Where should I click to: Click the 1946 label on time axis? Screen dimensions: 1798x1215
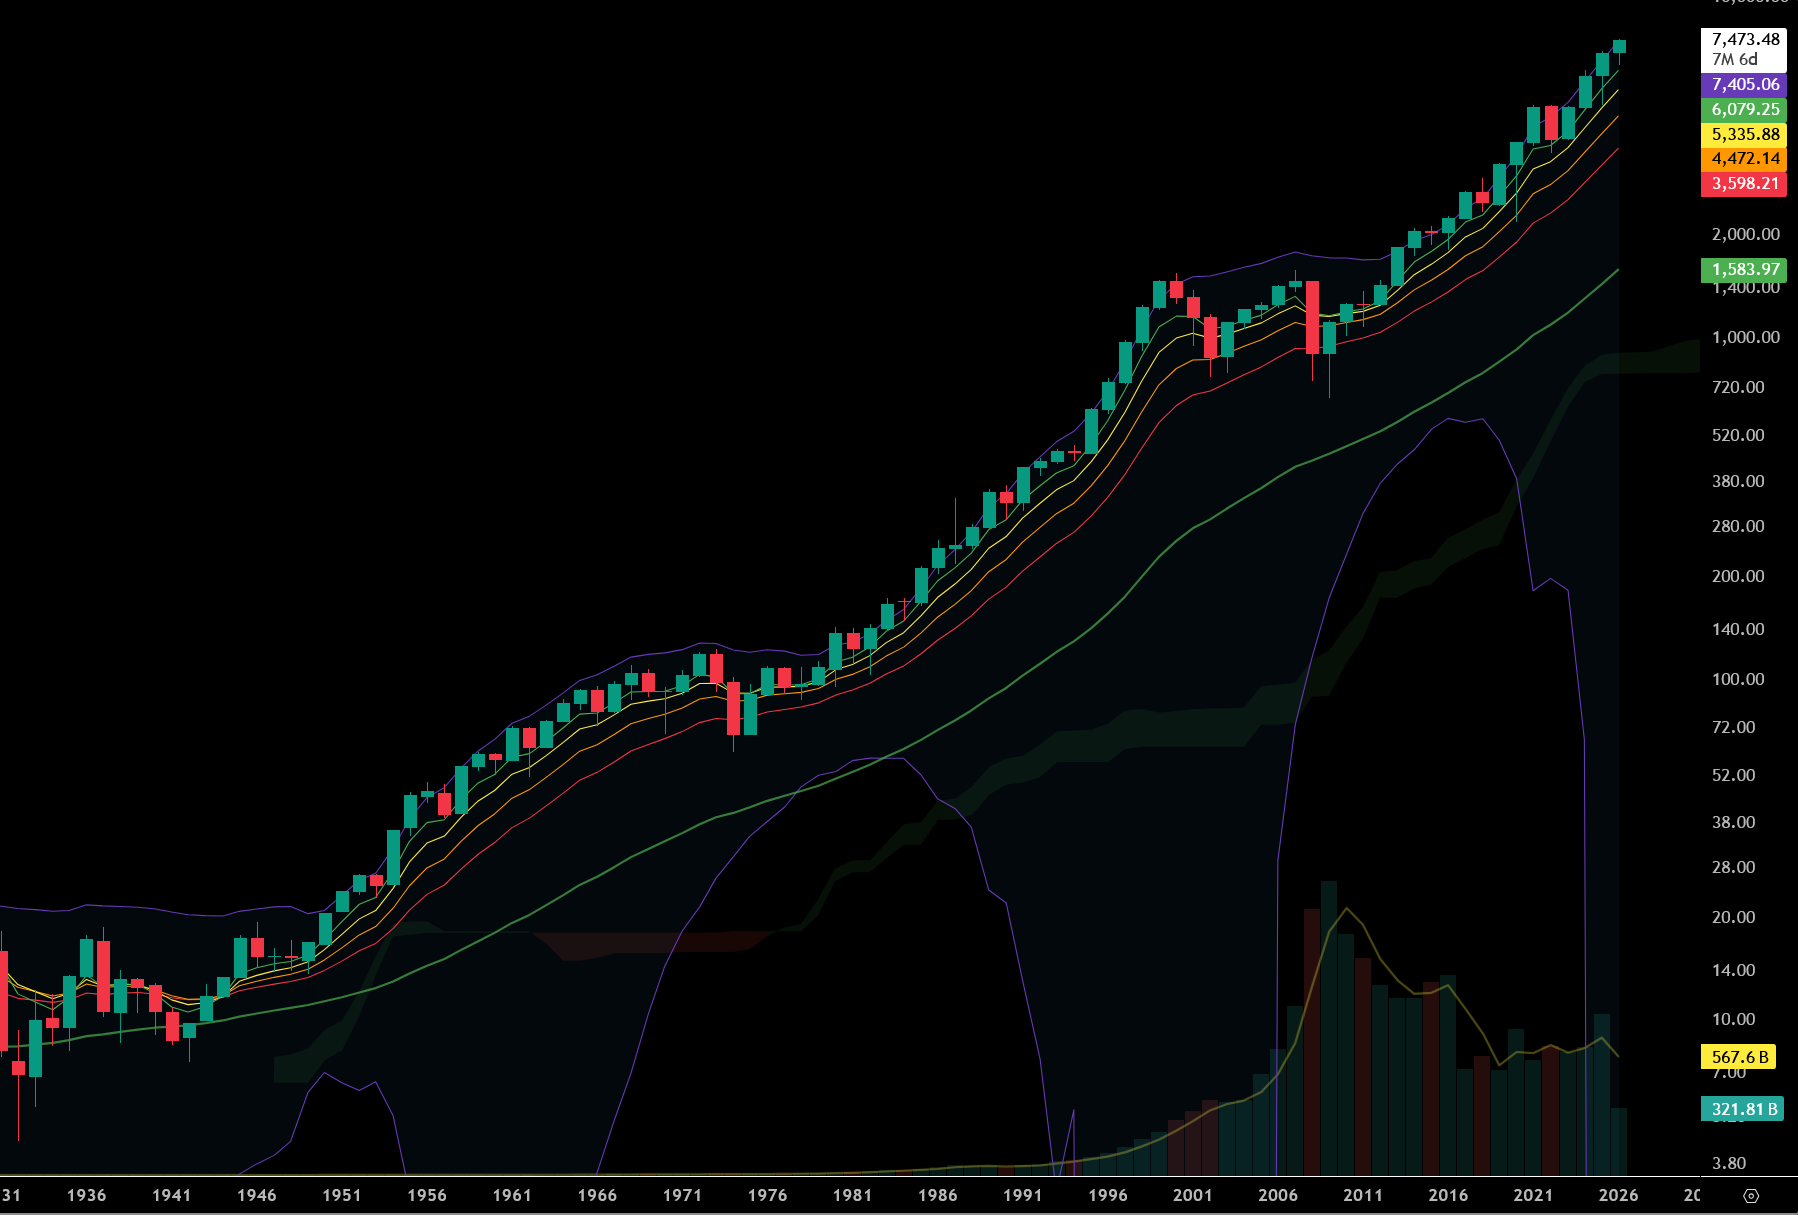tap(257, 1195)
